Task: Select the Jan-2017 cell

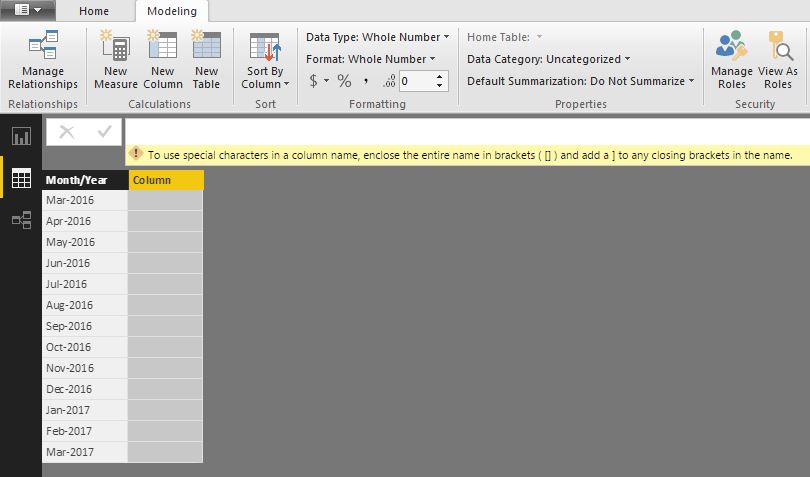Action: [x=85, y=410]
